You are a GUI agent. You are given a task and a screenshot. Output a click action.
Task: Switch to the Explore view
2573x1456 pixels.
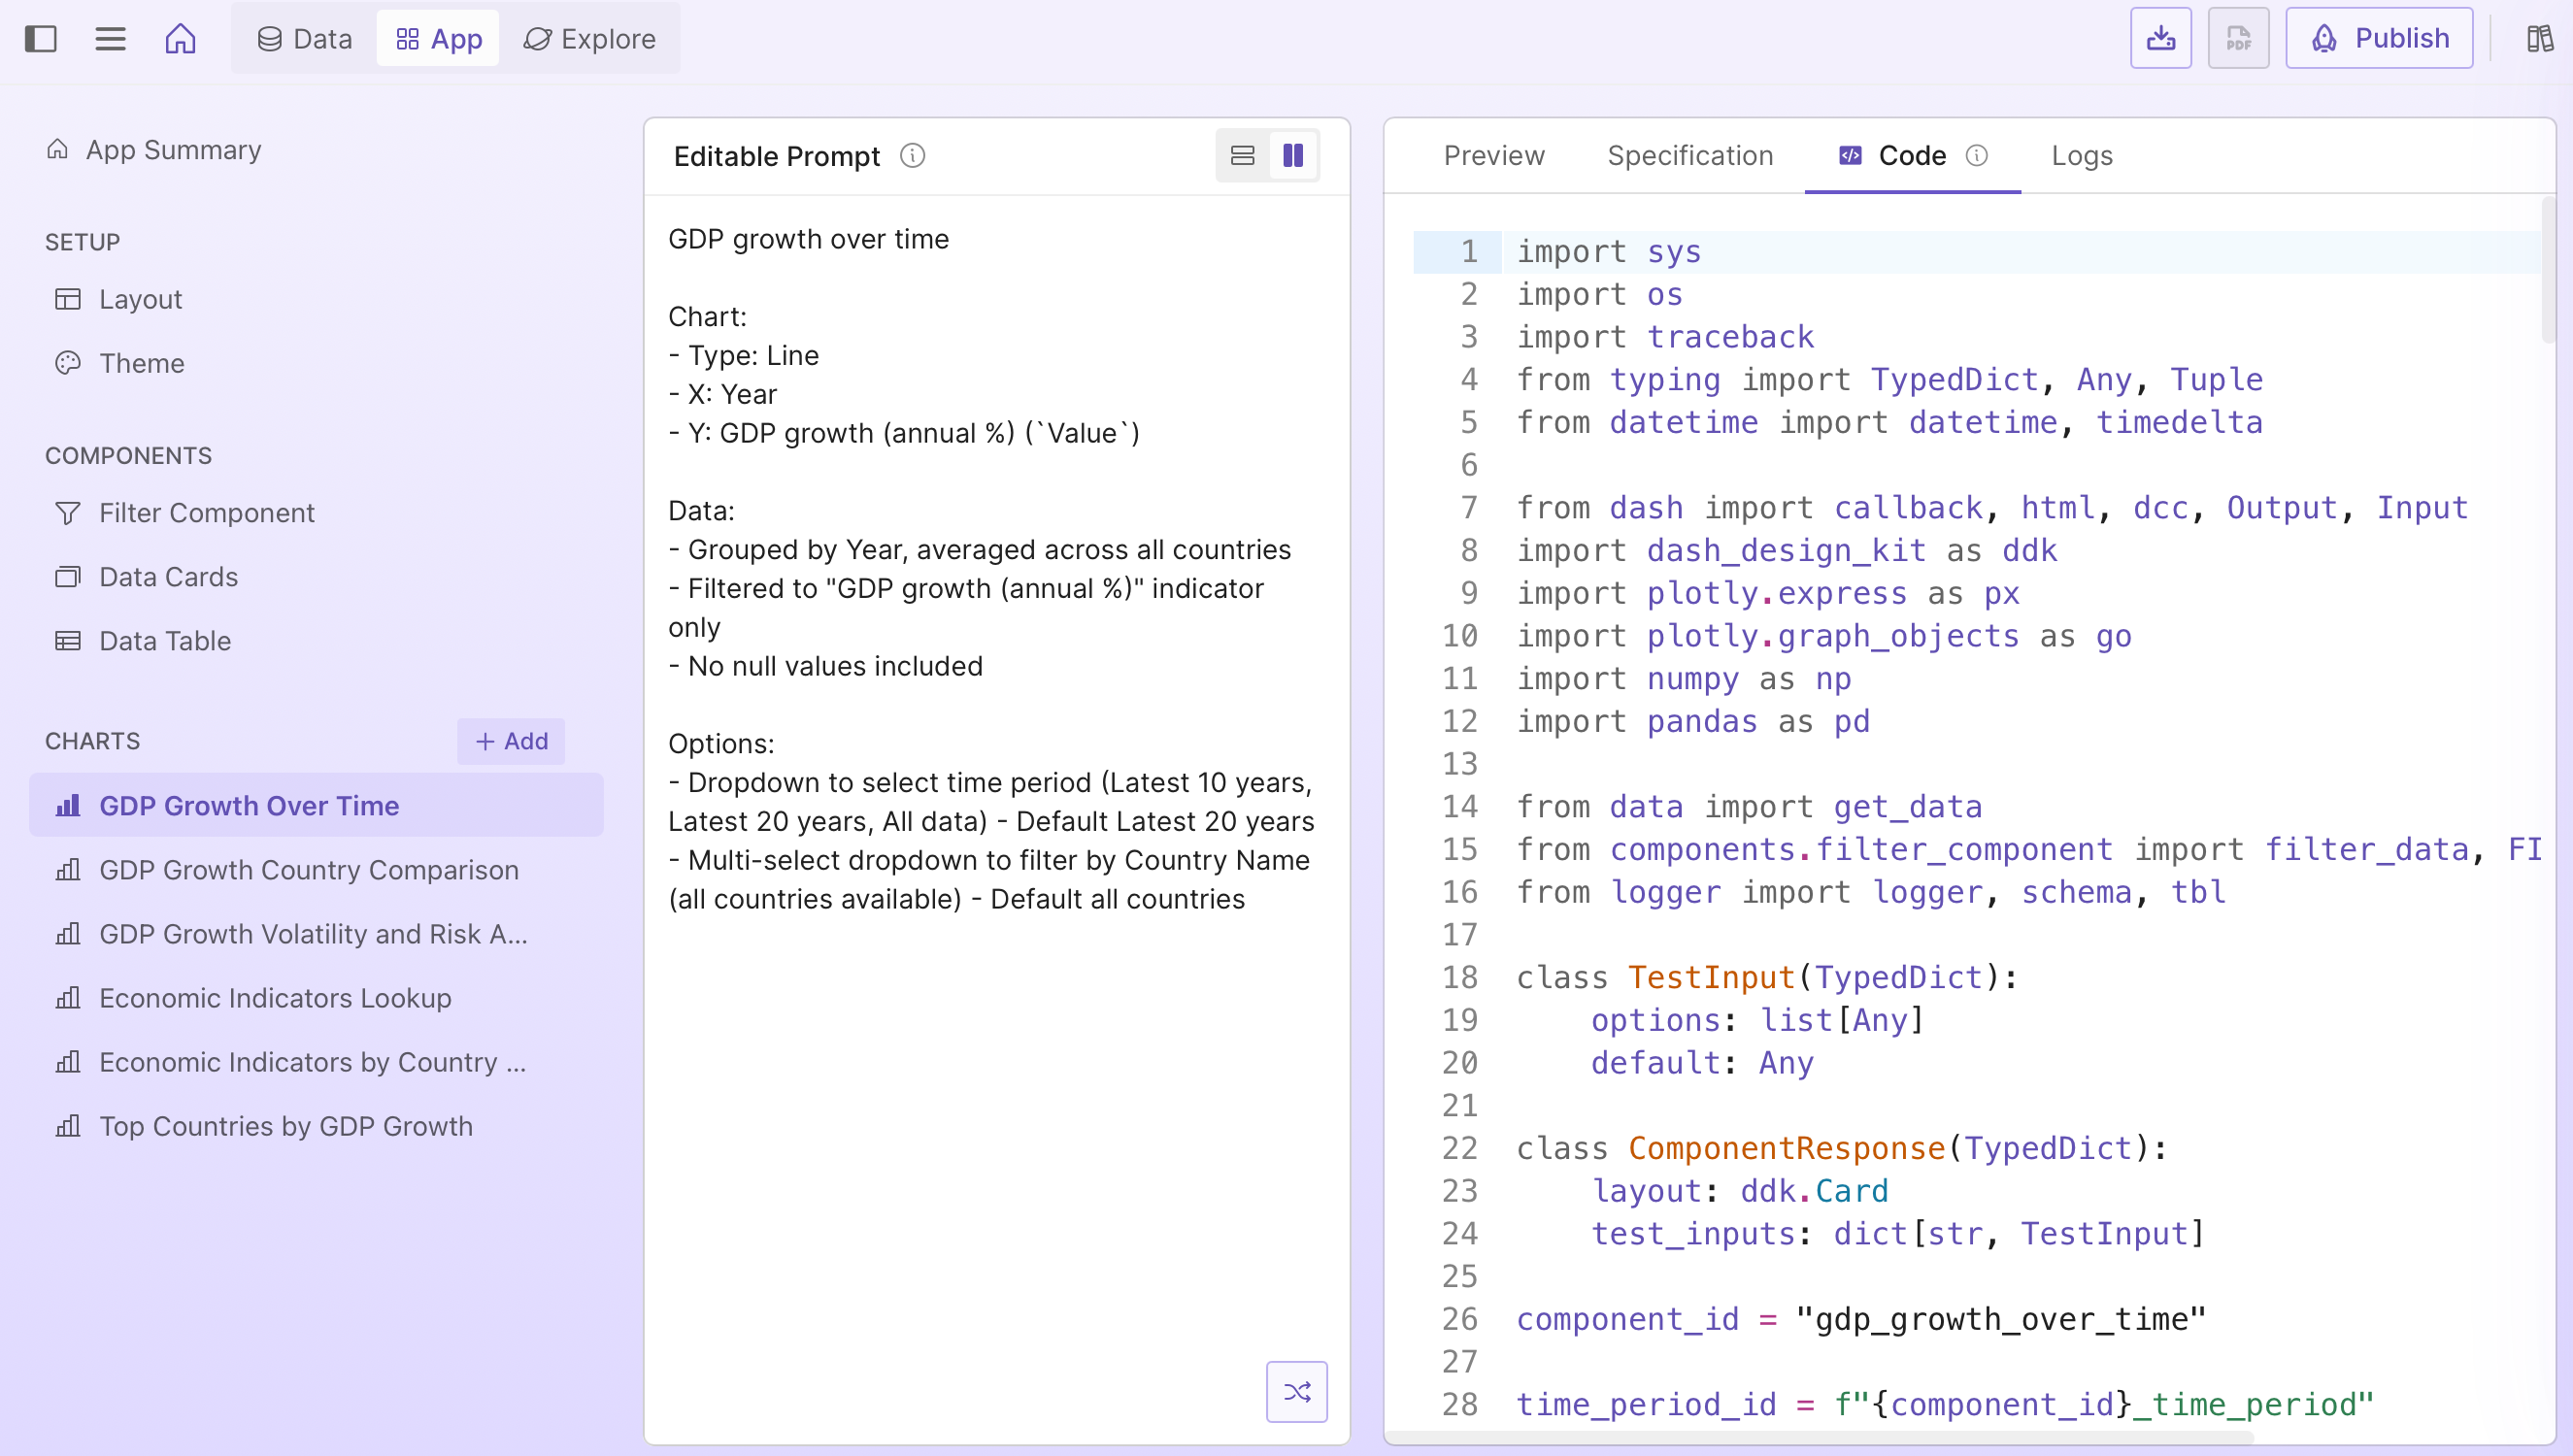tap(589, 38)
